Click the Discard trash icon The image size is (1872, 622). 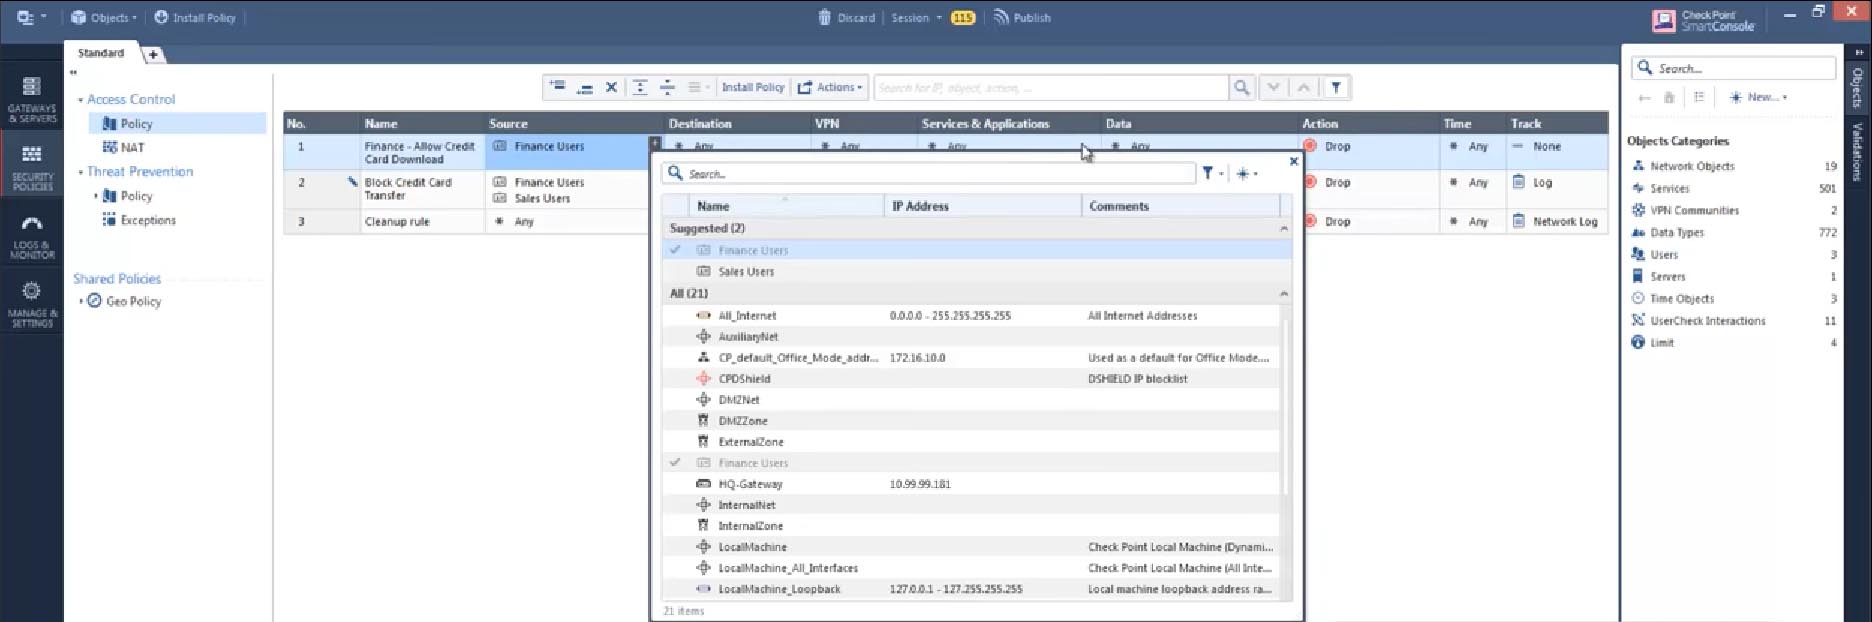coord(824,17)
